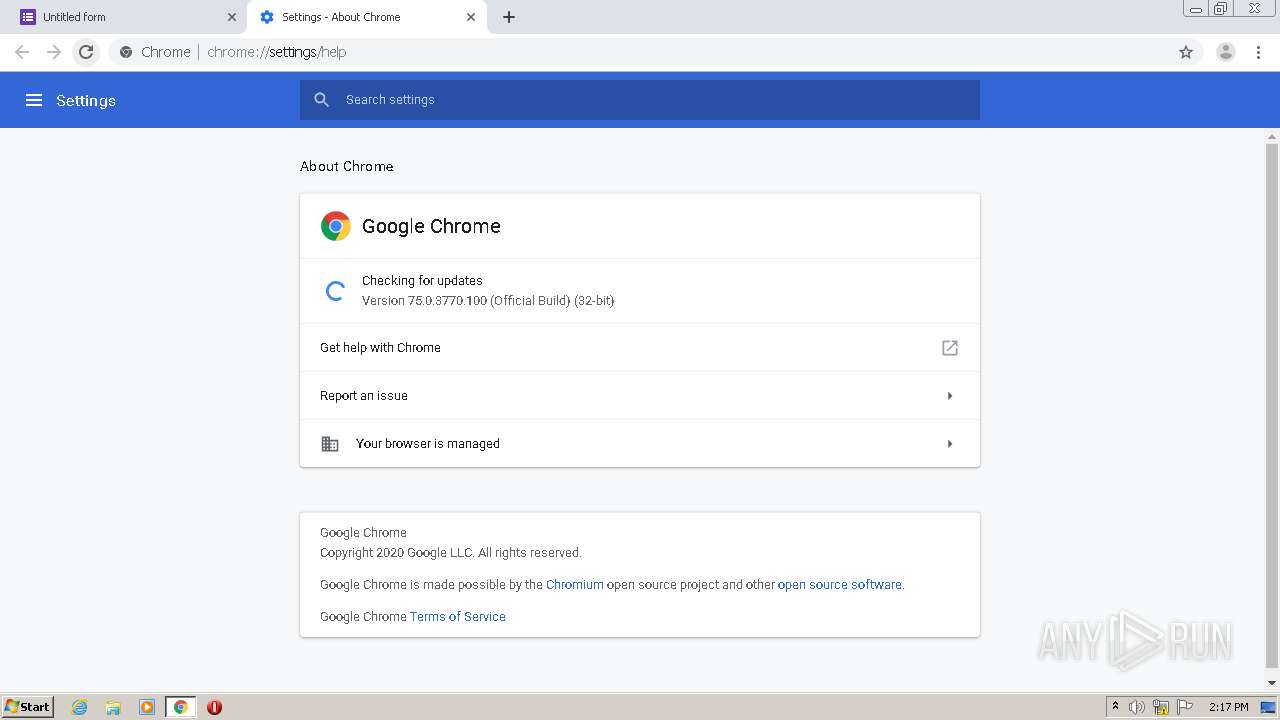Bookmark this page with the star
1280x720 pixels.
[1186, 52]
